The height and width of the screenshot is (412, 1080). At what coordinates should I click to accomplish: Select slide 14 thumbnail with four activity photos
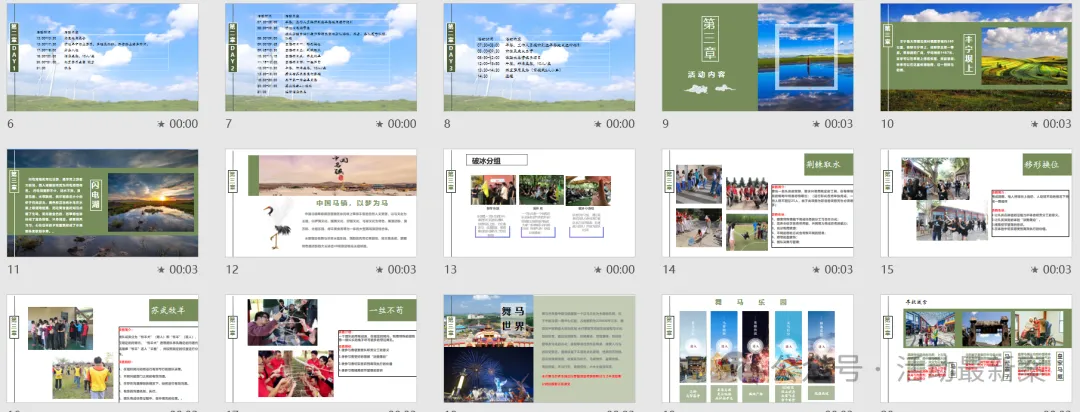click(758, 203)
